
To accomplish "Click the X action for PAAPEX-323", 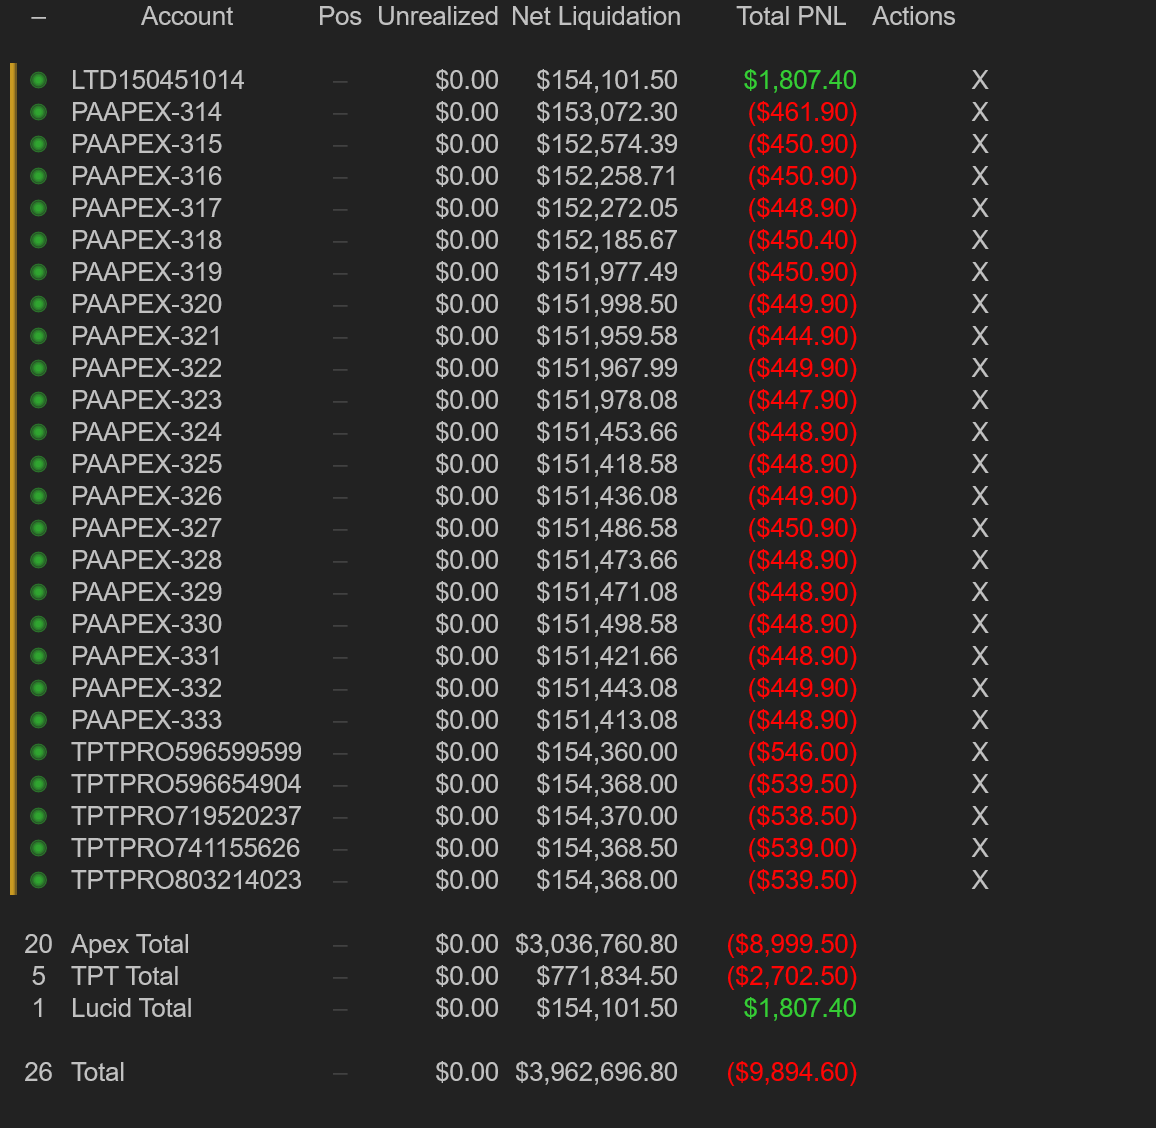I will [x=979, y=400].
